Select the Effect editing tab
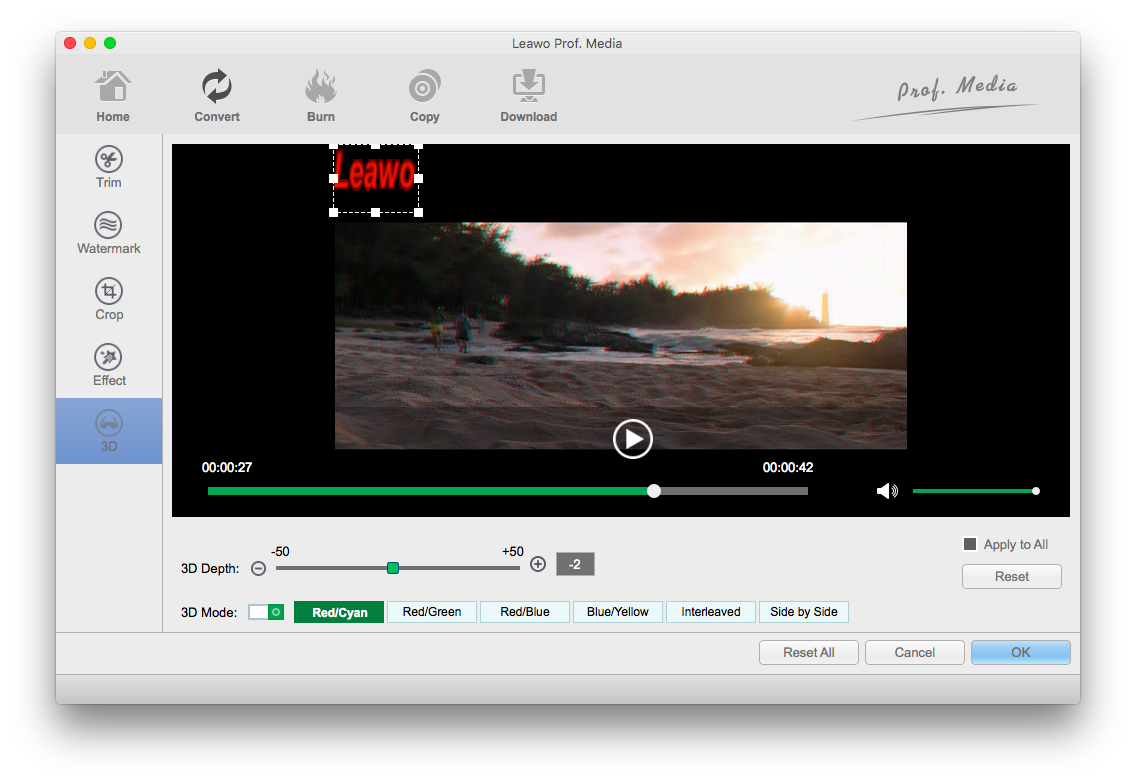This screenshot has height=784, width=1136. 109,365
